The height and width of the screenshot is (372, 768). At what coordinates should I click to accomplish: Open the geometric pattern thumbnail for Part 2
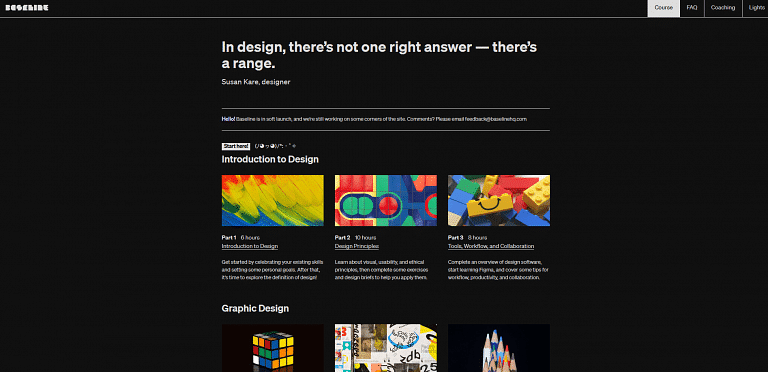click(x=386, y=201)
